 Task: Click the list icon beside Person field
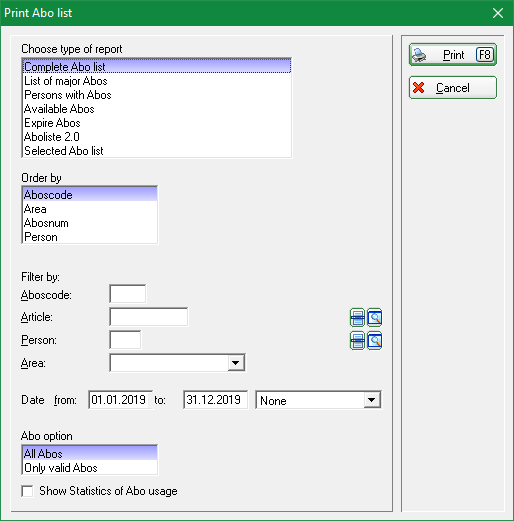coord(357,341)
